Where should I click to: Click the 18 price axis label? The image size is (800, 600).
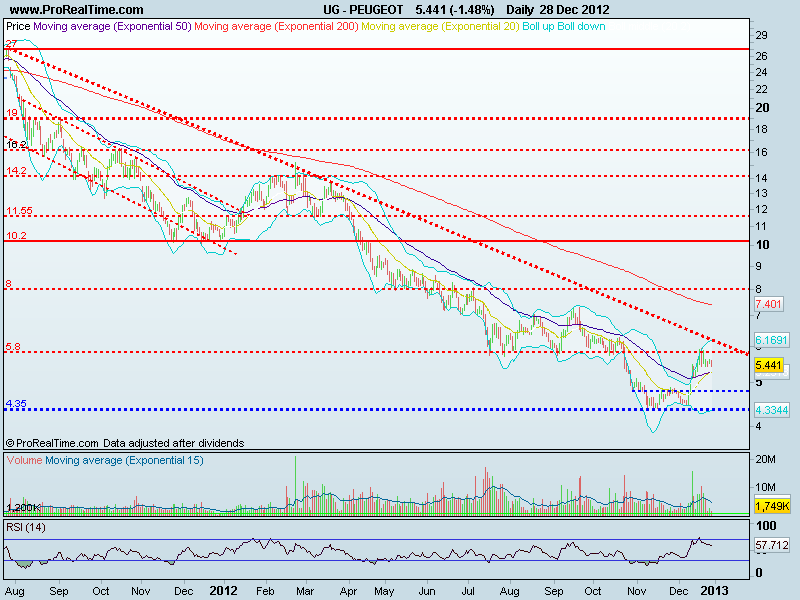pos(761,129)
